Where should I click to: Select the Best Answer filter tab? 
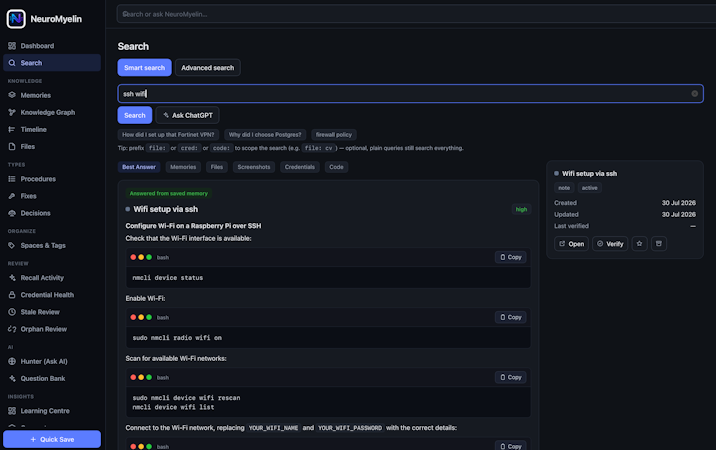139,167
